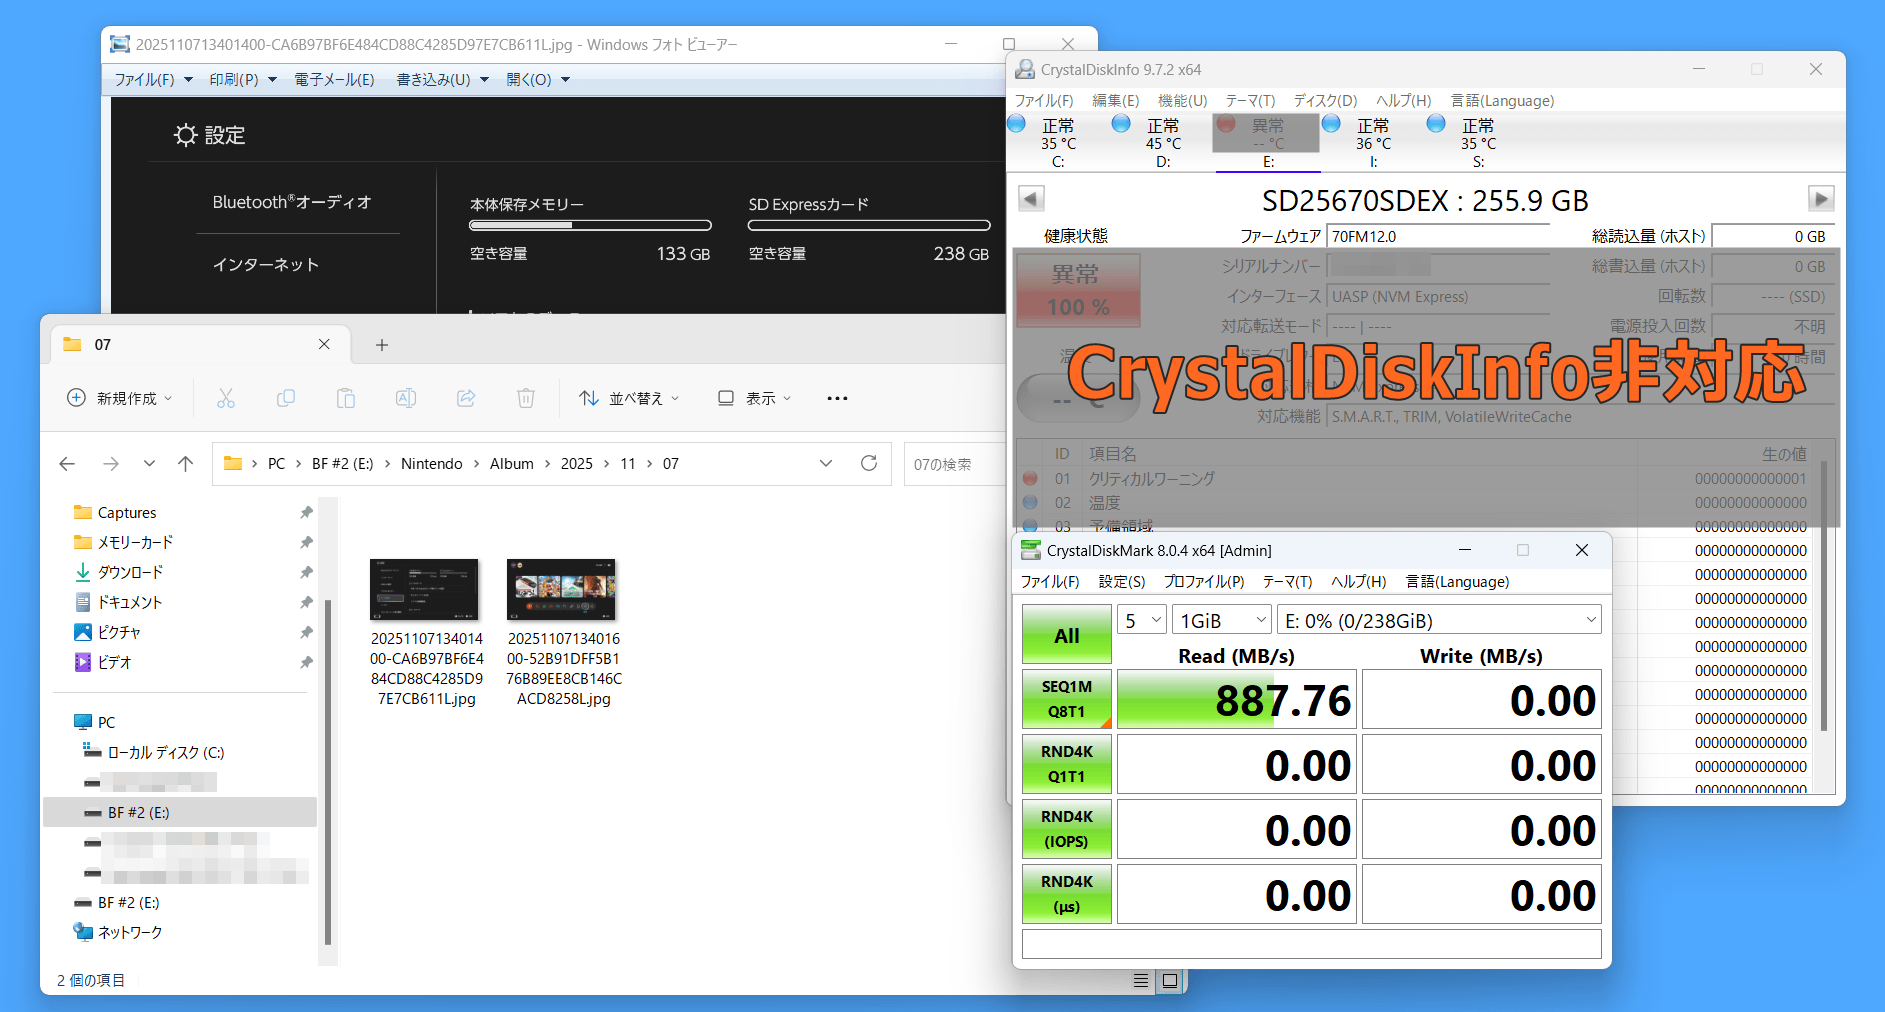Select the first screenshot thumbnail 20251107134014

(425, 590)
